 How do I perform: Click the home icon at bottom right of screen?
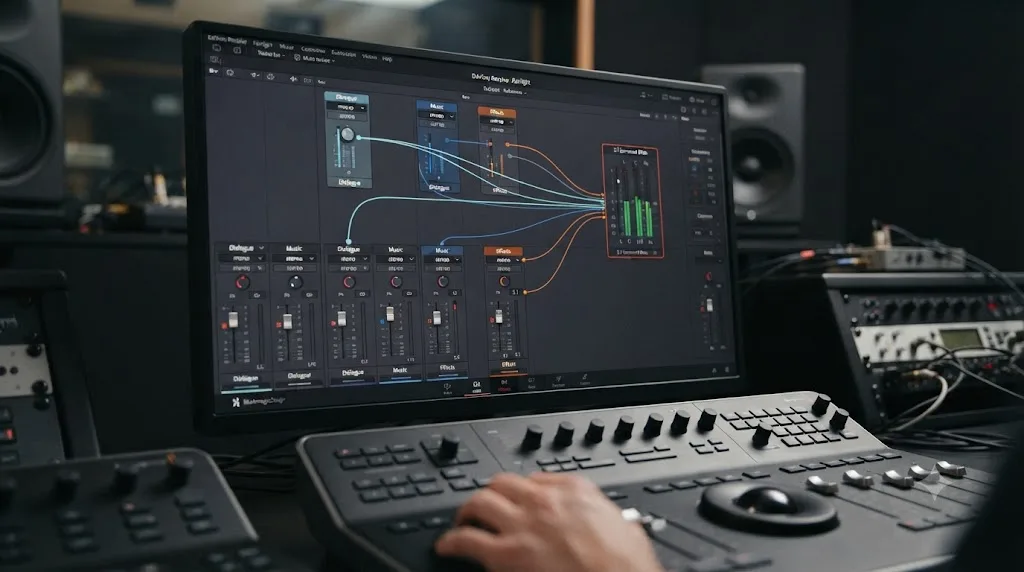pos(714,370)
